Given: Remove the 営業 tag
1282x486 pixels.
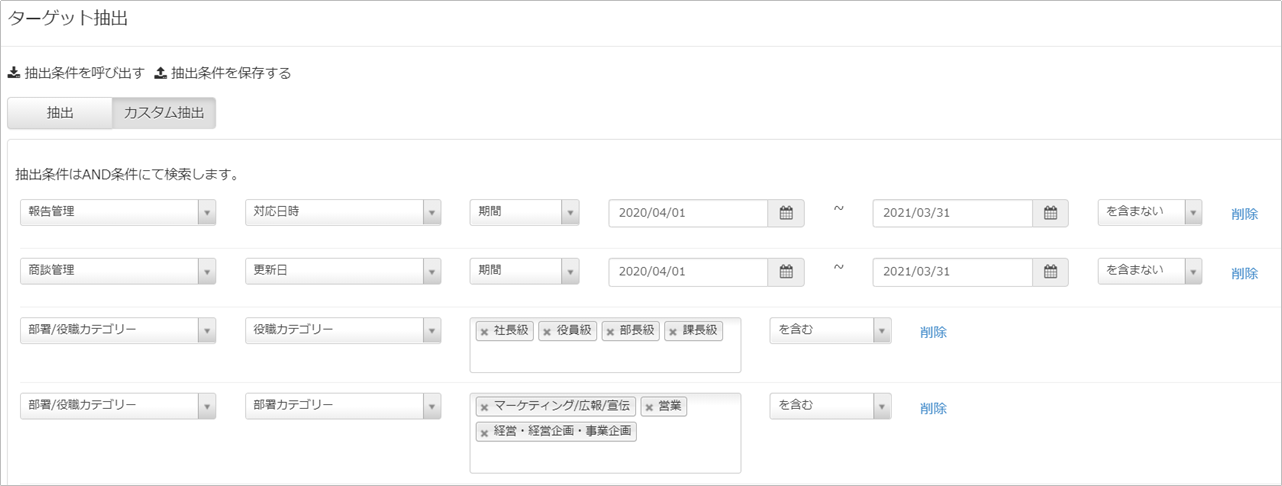Looking at the screenshot, I should coord(649,407).
